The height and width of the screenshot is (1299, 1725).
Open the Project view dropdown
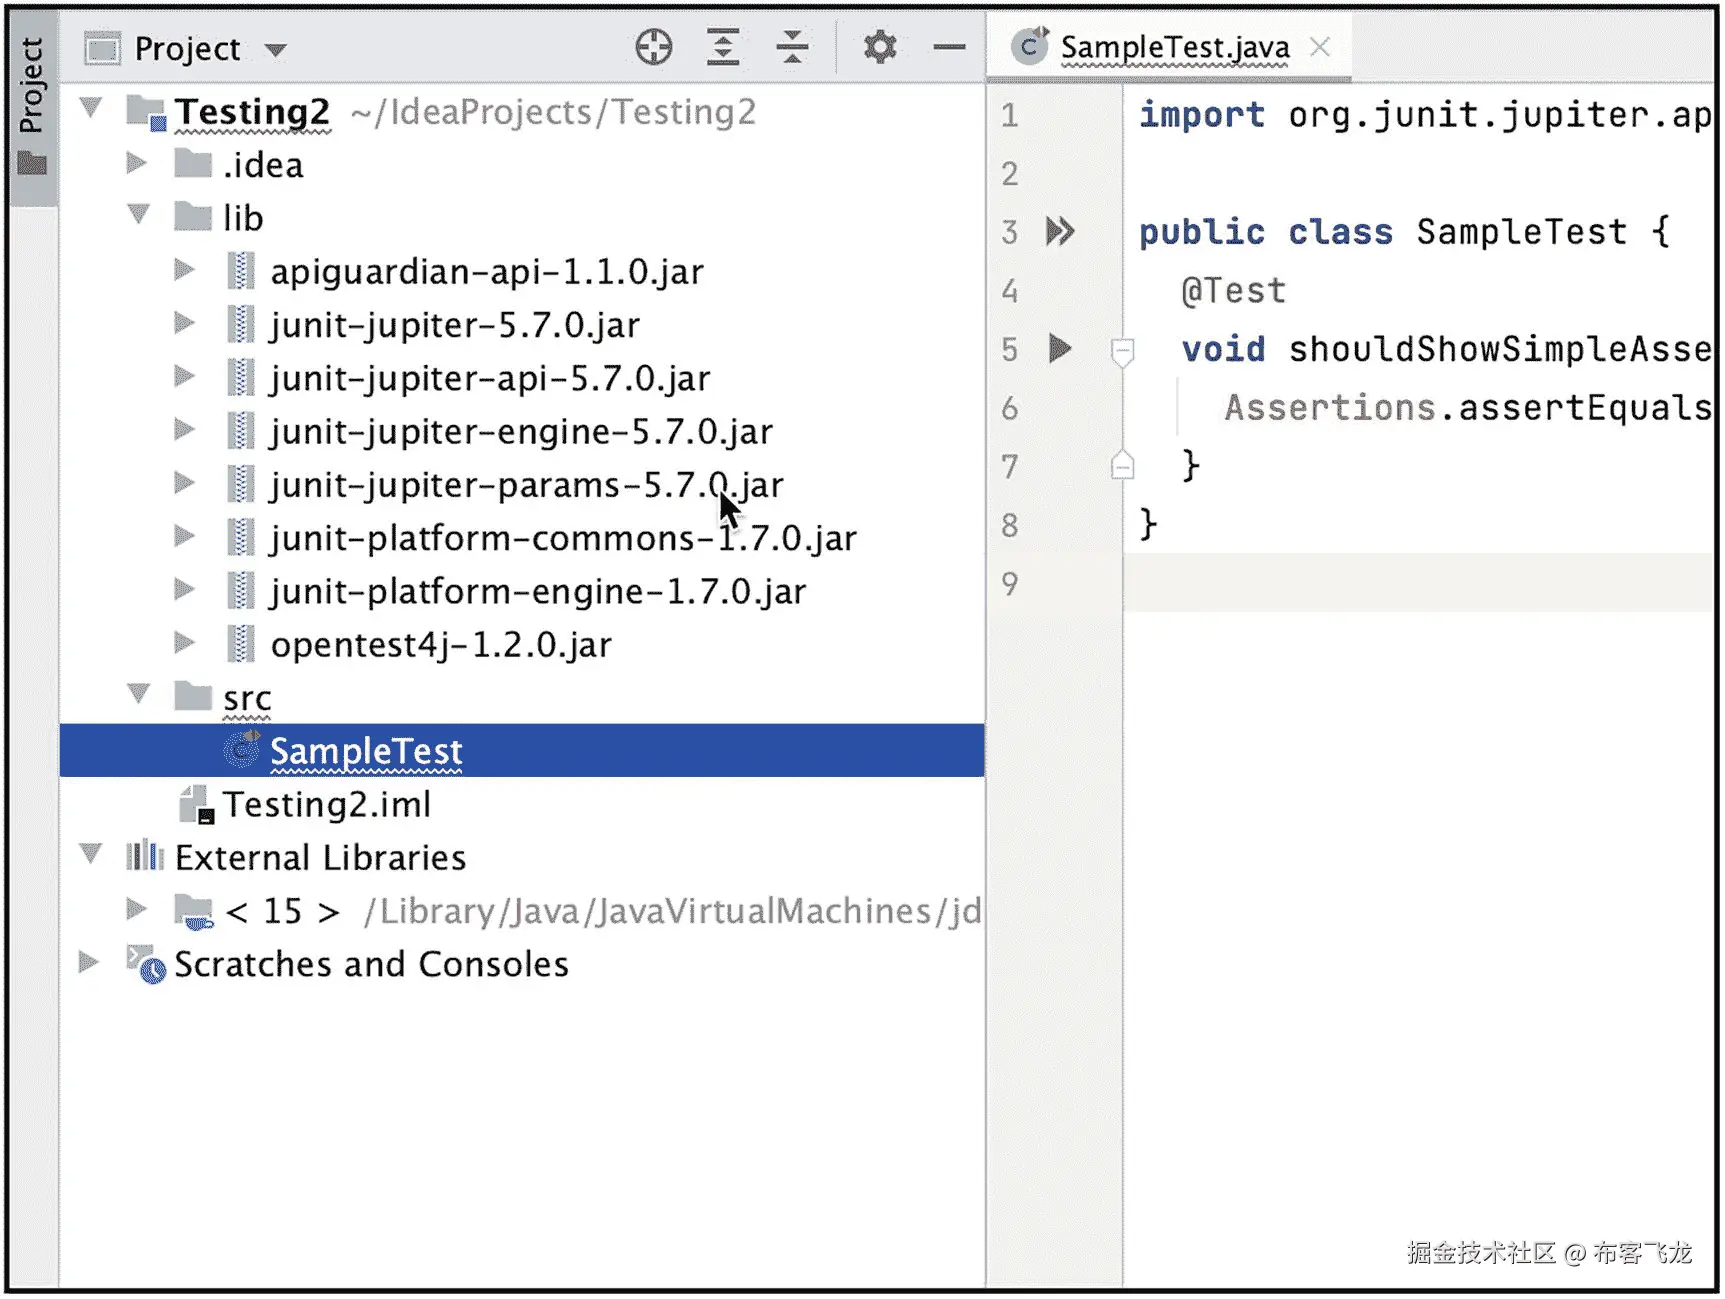point(276,49)
